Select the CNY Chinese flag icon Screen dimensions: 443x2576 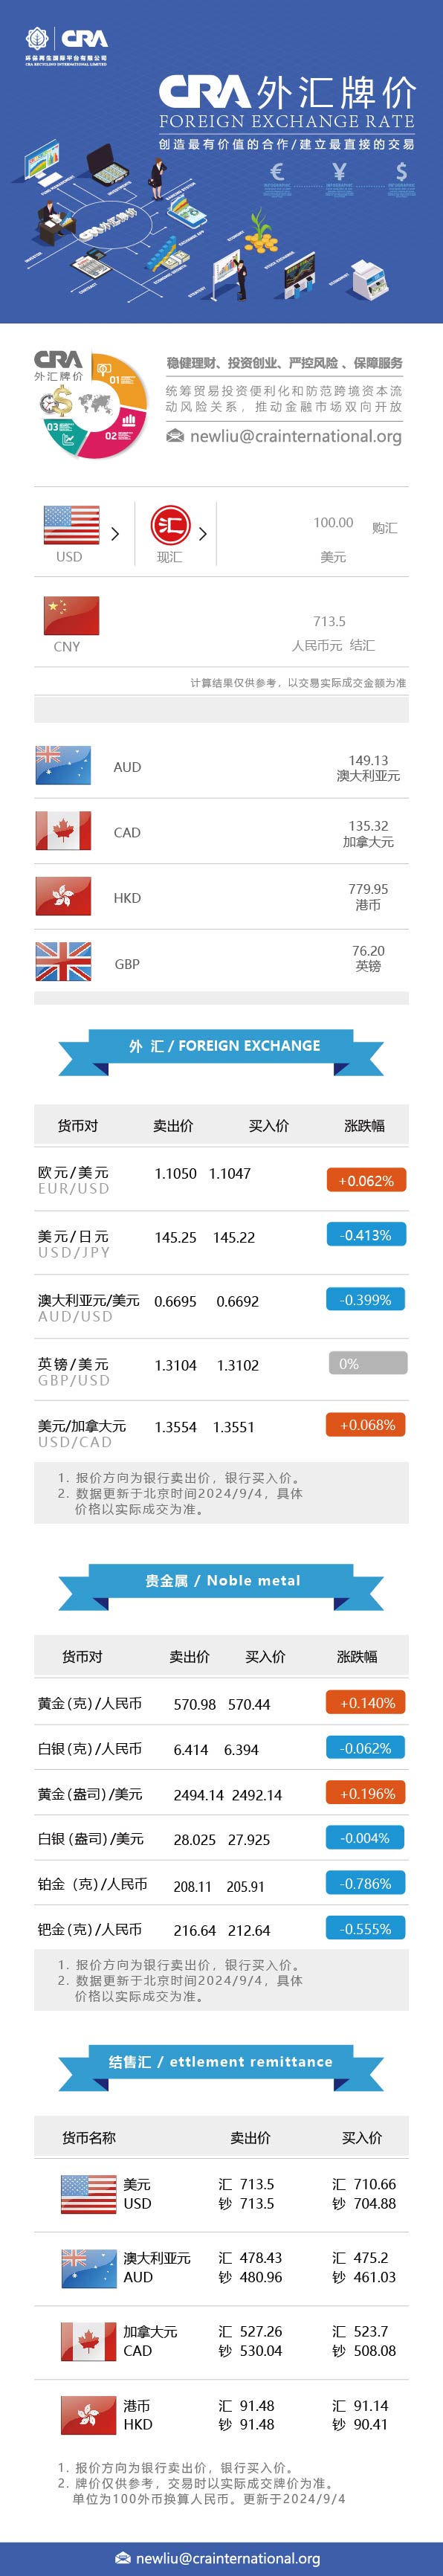point(71,616)
